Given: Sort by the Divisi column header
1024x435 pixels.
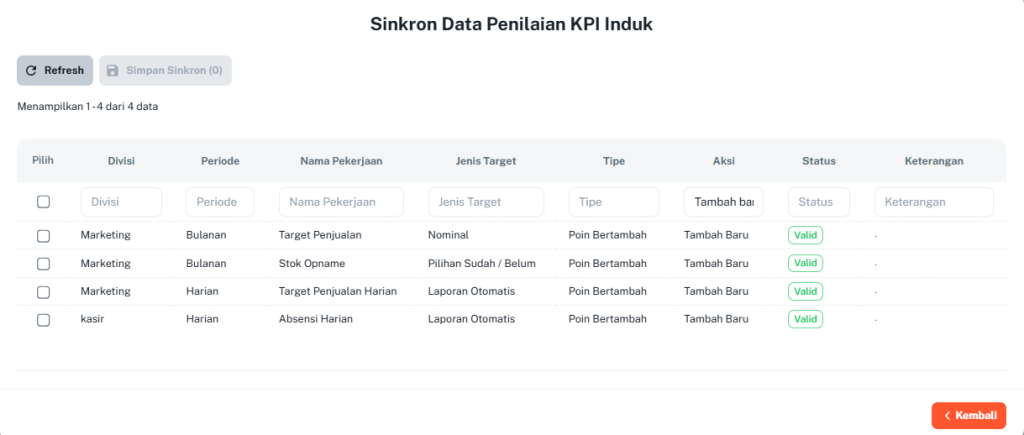Looking at the screenshot, I should tap(121, 161).
